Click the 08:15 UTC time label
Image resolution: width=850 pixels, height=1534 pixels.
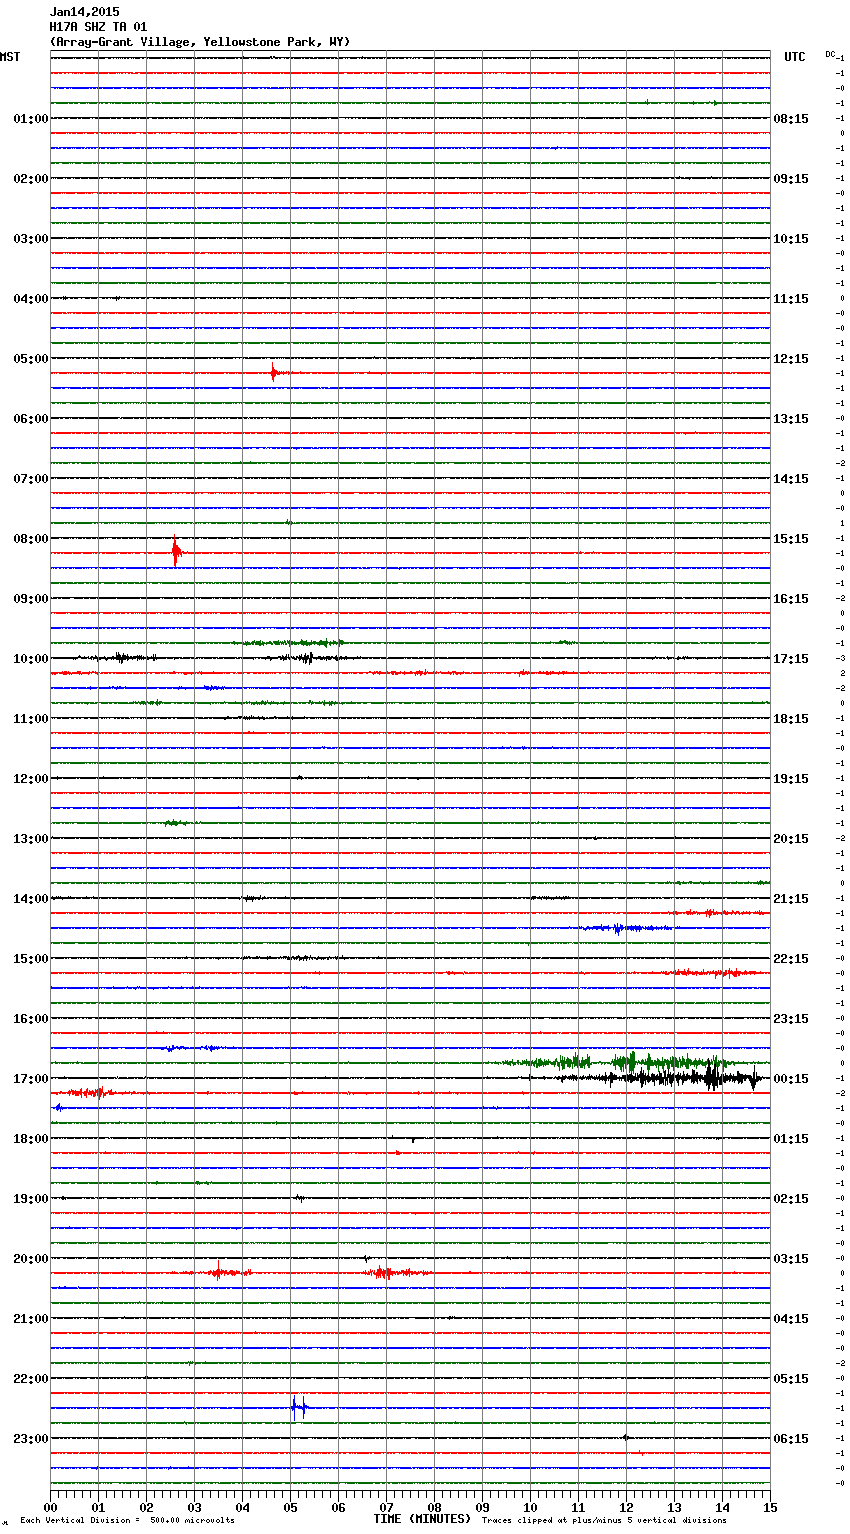[791, 119]
